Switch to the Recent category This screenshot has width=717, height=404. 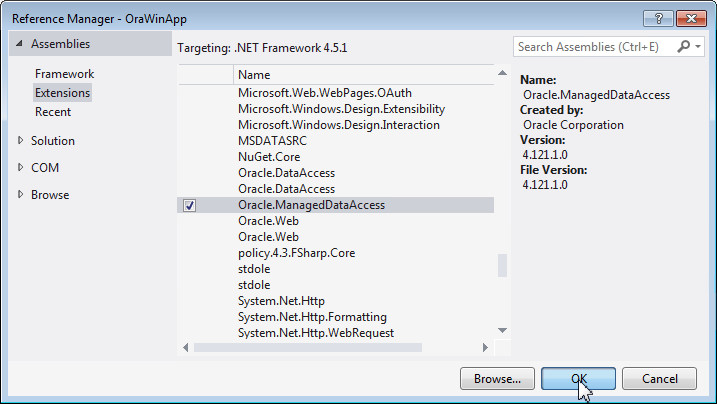point(53,112)
